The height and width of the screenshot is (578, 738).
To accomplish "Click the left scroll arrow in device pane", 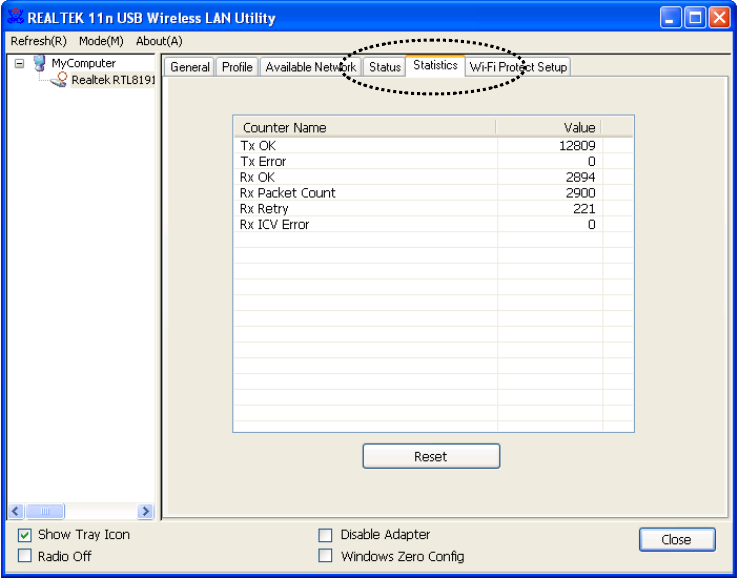I will click(x=16, y=511).
